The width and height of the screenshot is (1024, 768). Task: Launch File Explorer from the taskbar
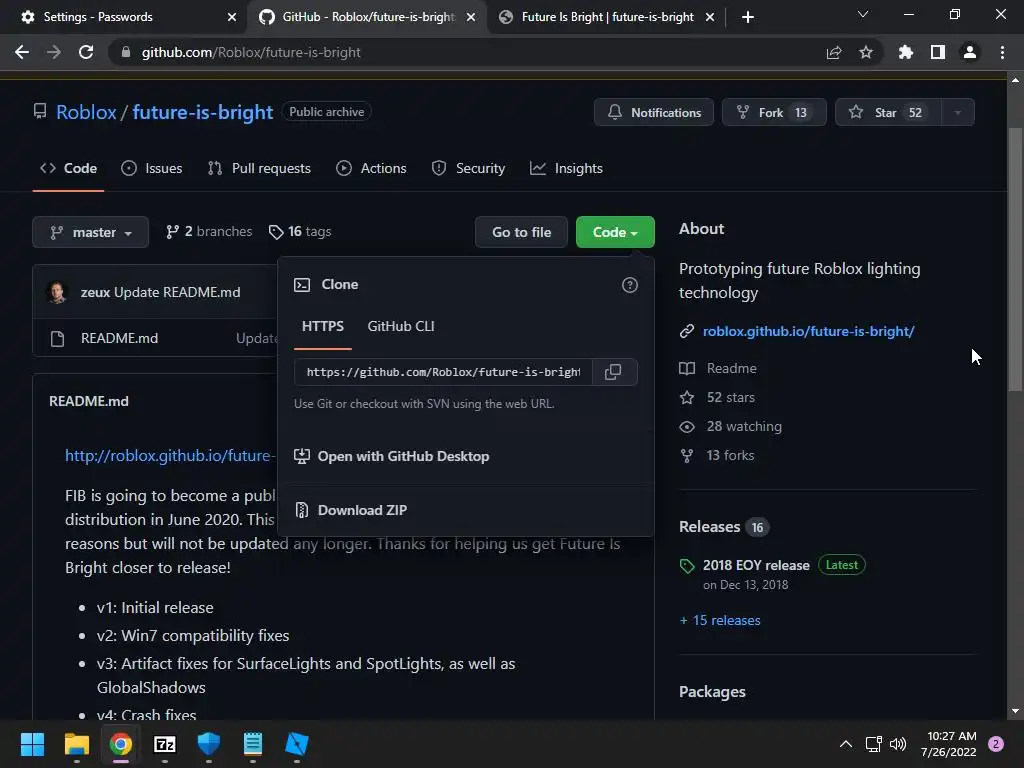[x=76, y=744]
